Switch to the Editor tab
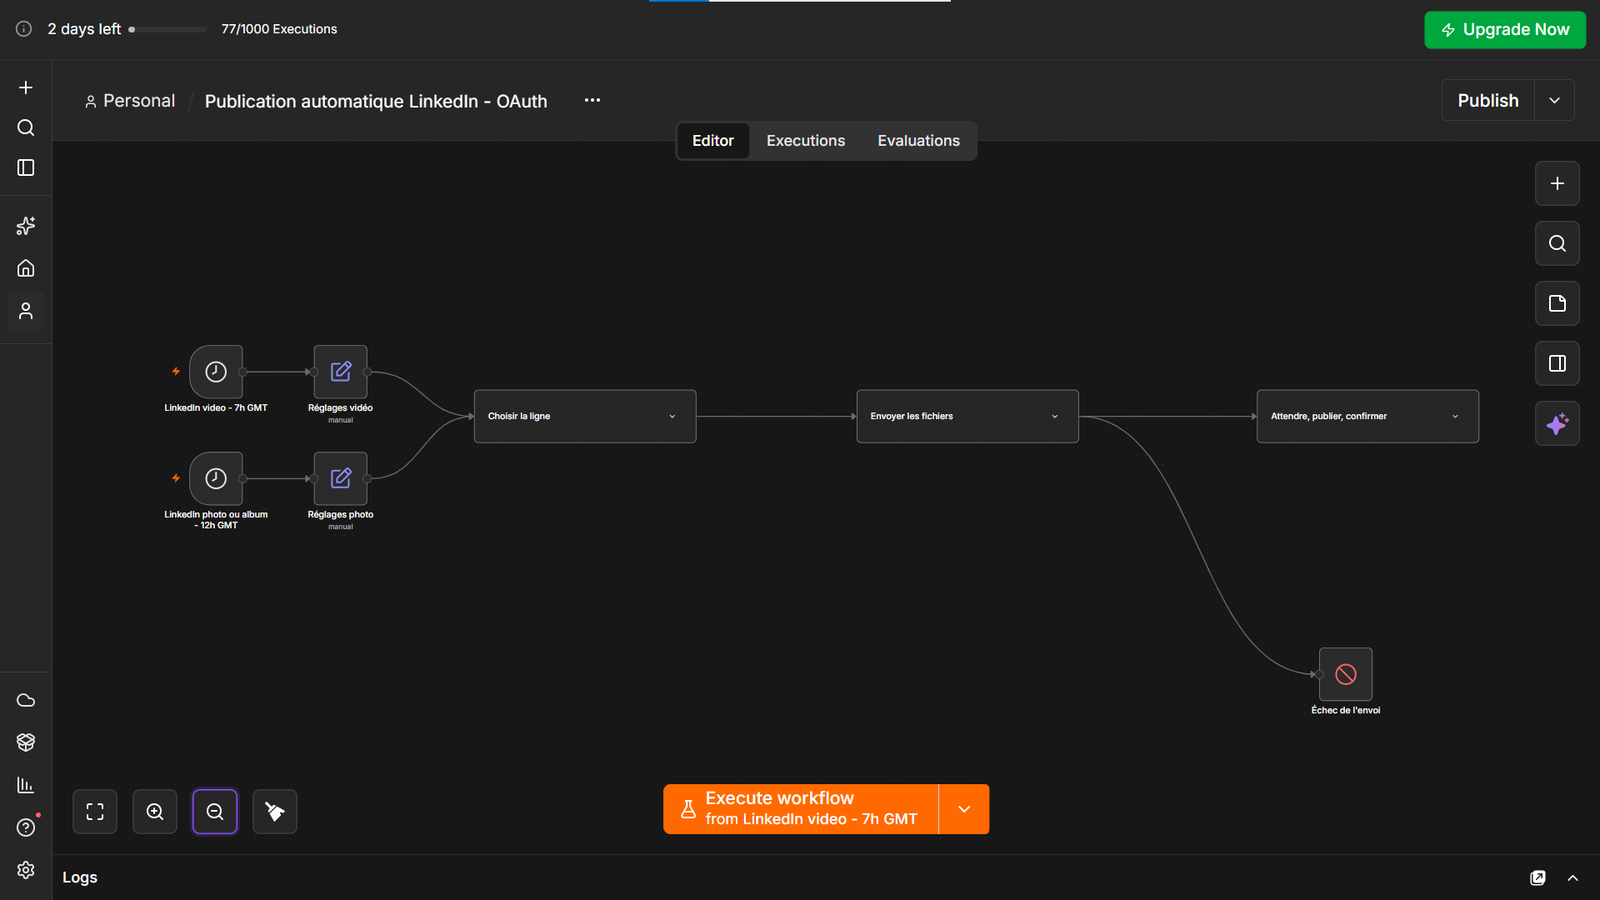Screen dimensions: 1600x900 (713, 141)
